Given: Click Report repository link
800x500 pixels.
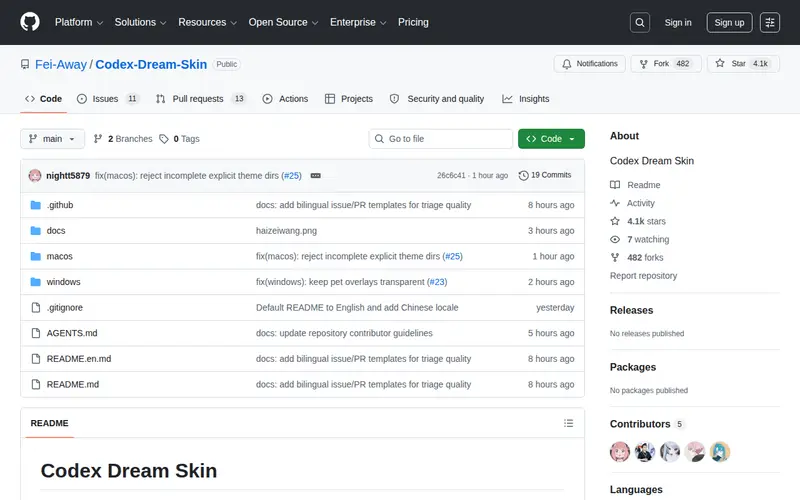Looking at the screenshot, I should 643,276.
